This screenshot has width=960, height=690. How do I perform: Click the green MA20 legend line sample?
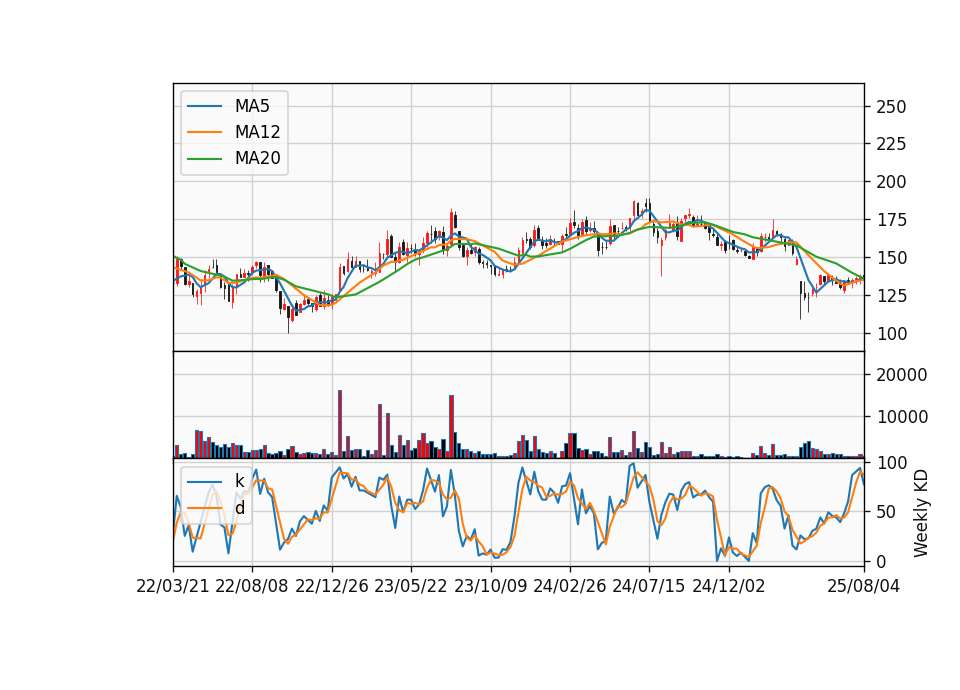point(204,159)
